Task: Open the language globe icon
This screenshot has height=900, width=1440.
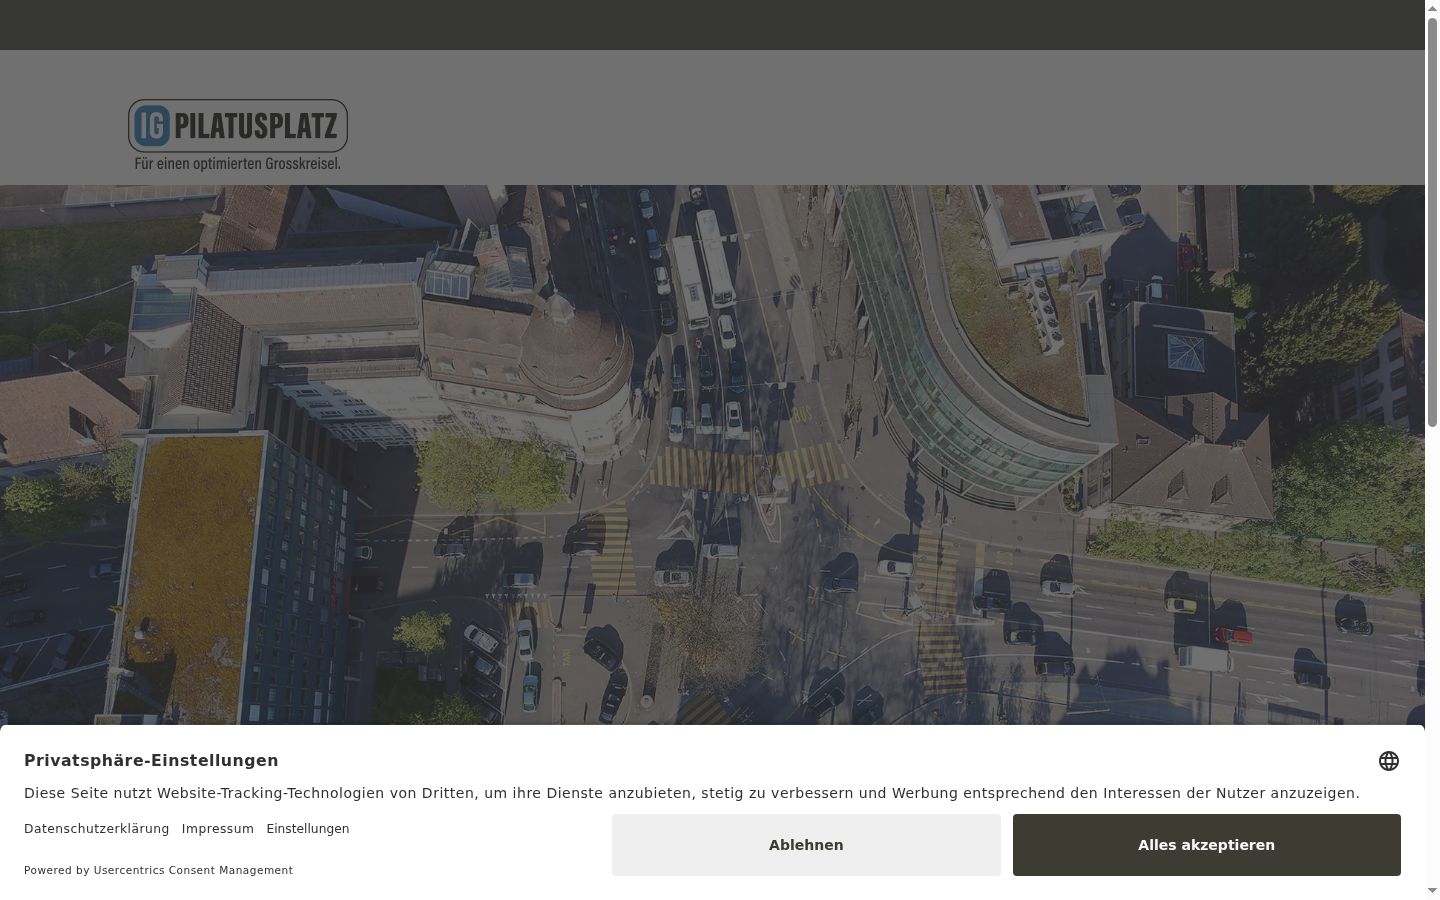Action: pos(1389,761)
